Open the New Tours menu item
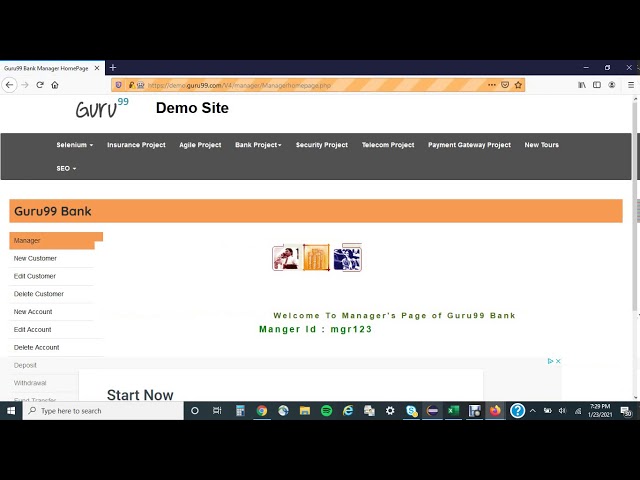This screenshot has height=480, width=640. (542, 145)
